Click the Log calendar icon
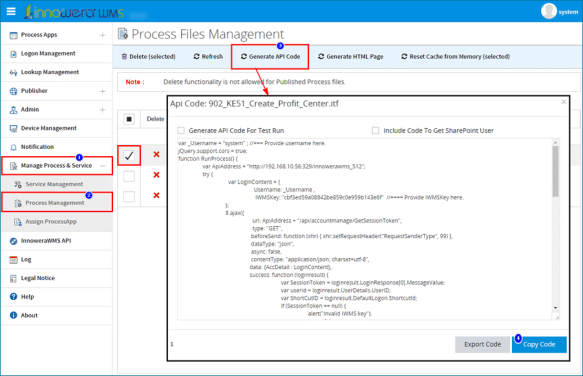This screenshot has width=583, height=376. (13, 260)
